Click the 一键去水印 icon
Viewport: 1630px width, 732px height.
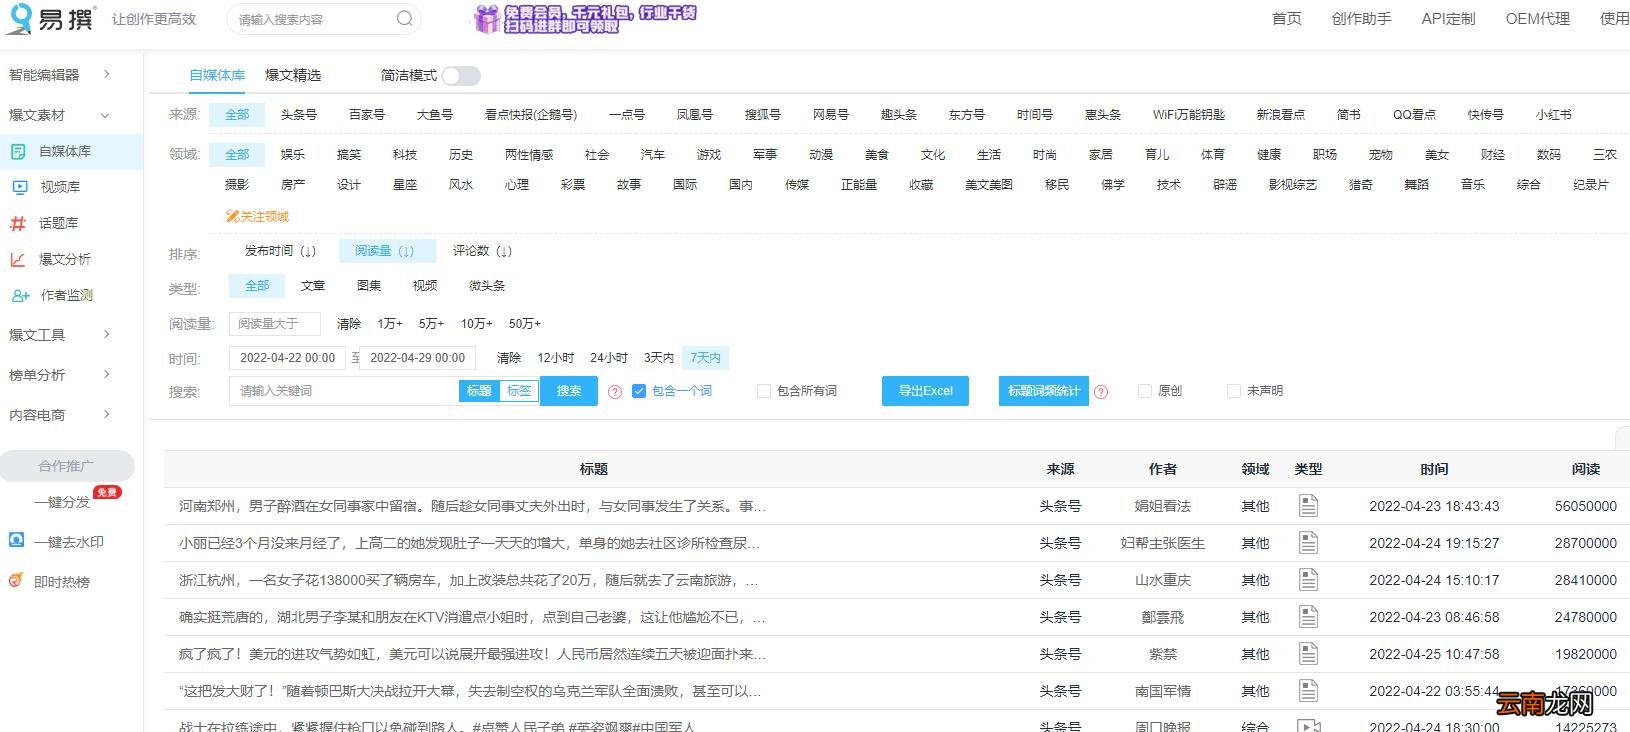pyautogui.click(x=16, y=540)
